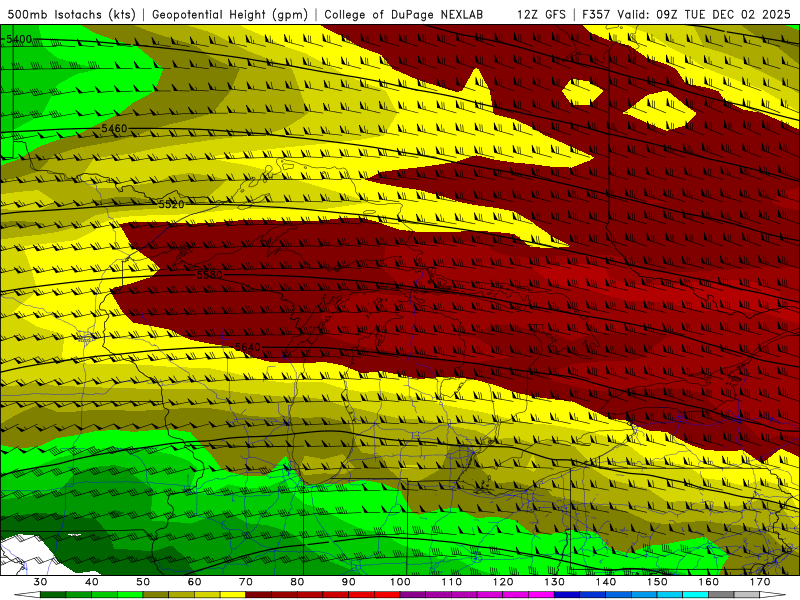The height and width of the screenshot is (600, 800).
Task: Click the 5400 height contour label
Action: (19, 39)
